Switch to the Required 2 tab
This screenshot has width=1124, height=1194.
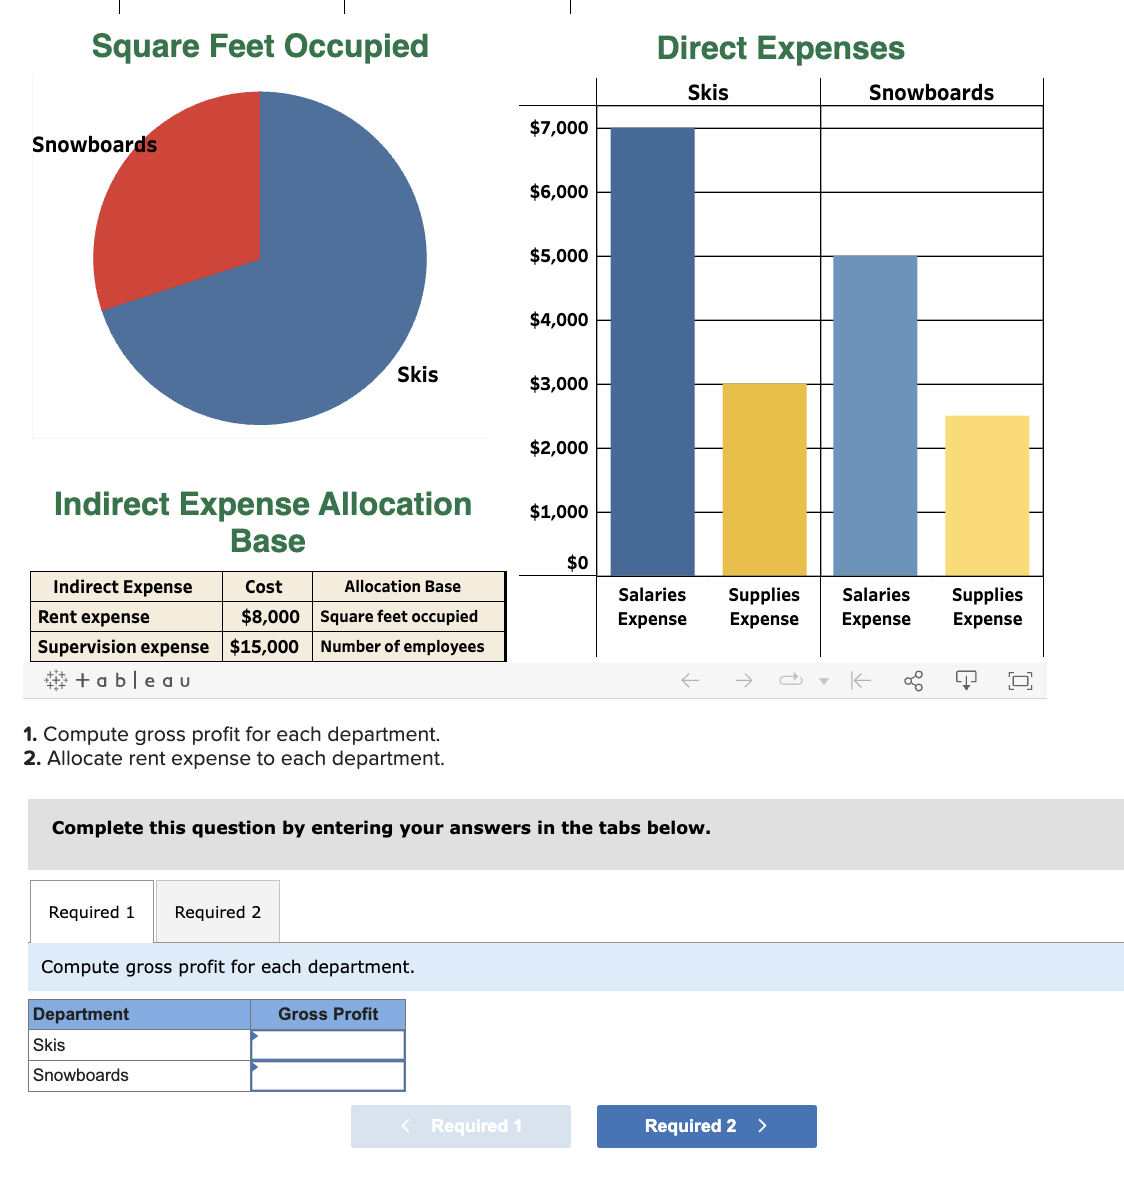click(x=218, y=911)
